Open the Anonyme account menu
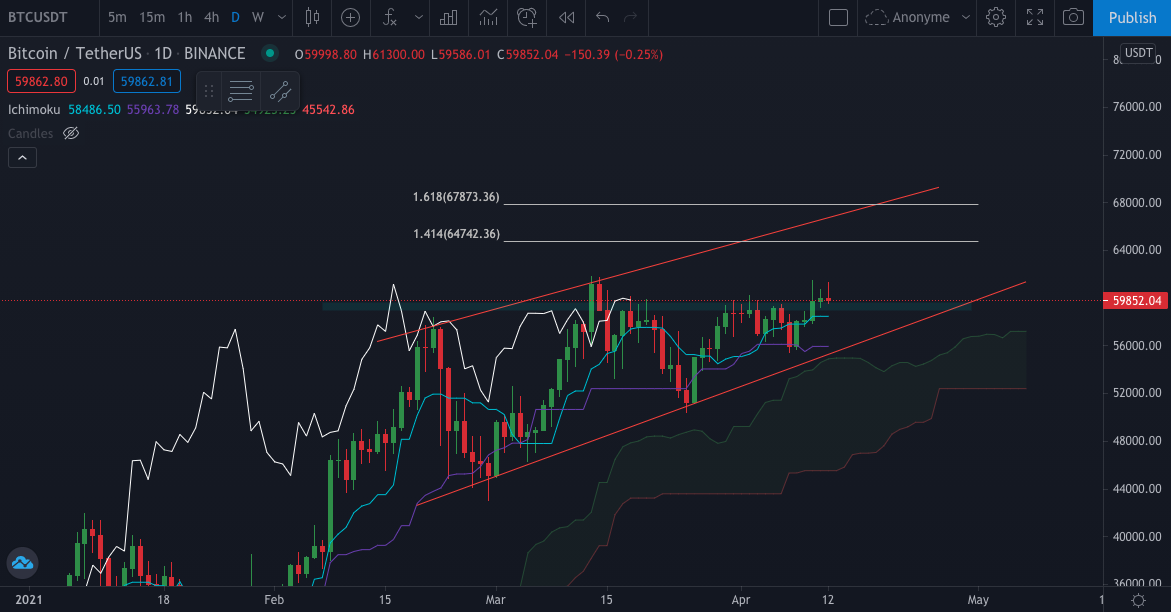1171x612 pixels. [916, 17]
